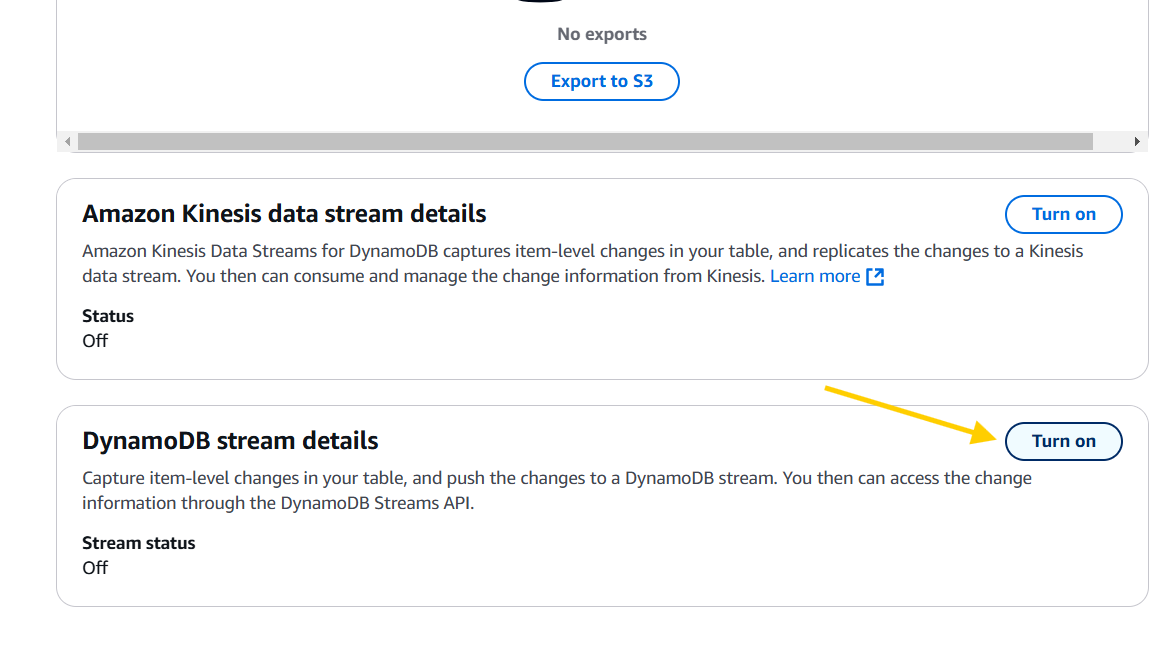The height and width of the screenshot is (662, 1172).
Task: Click the left arrow of the horizontal scrollbar
Action: pos(66,141)
